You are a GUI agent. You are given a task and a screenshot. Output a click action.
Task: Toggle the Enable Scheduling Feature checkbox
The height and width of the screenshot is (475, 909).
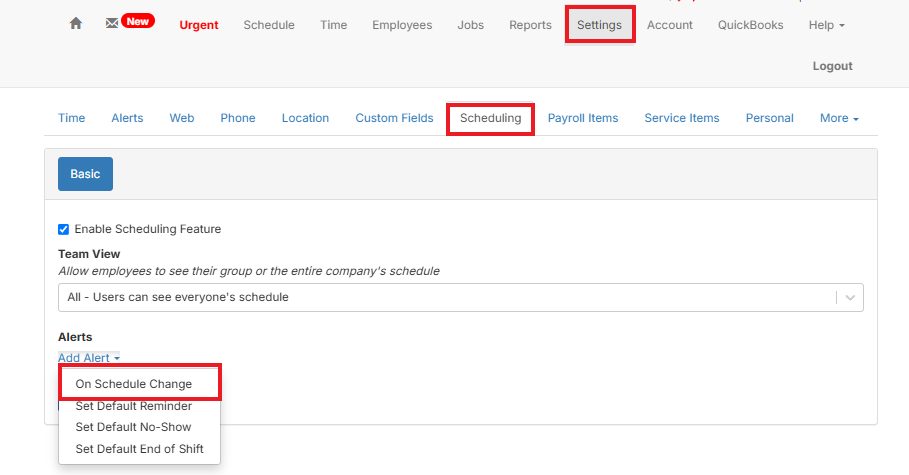(64, 229)
